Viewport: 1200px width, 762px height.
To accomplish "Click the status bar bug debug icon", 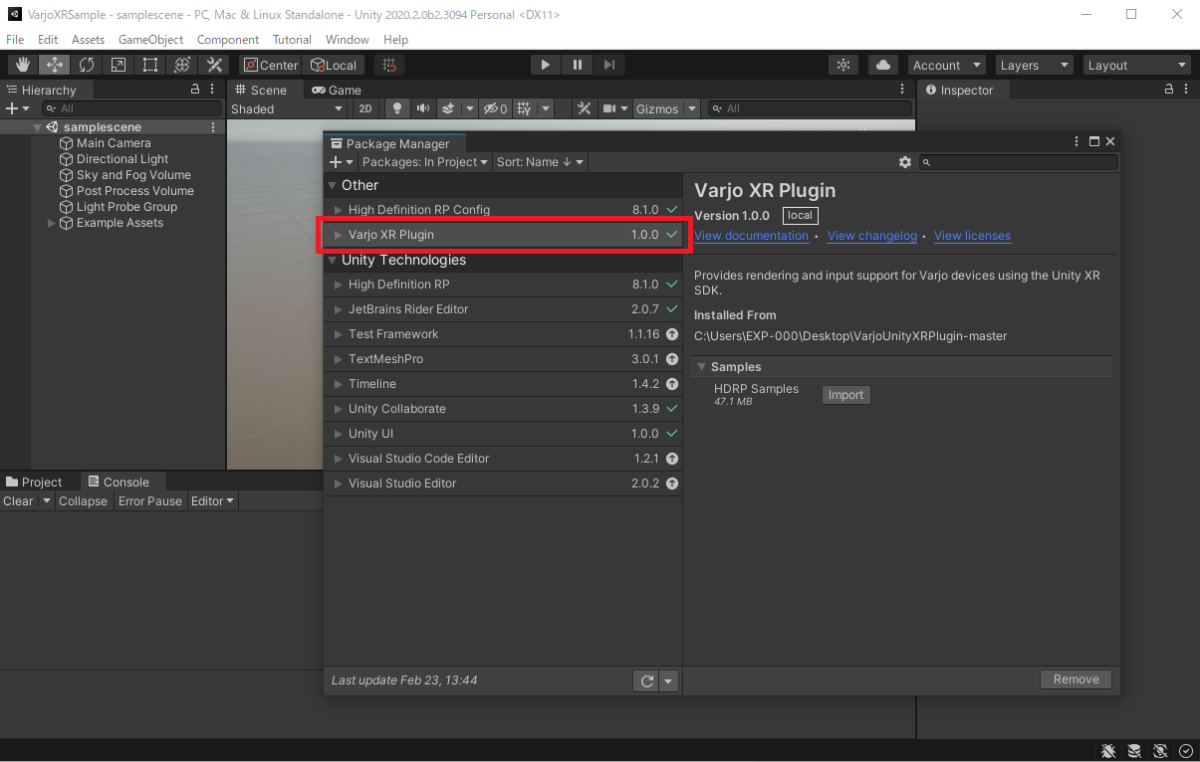I will click(1108, 751).
